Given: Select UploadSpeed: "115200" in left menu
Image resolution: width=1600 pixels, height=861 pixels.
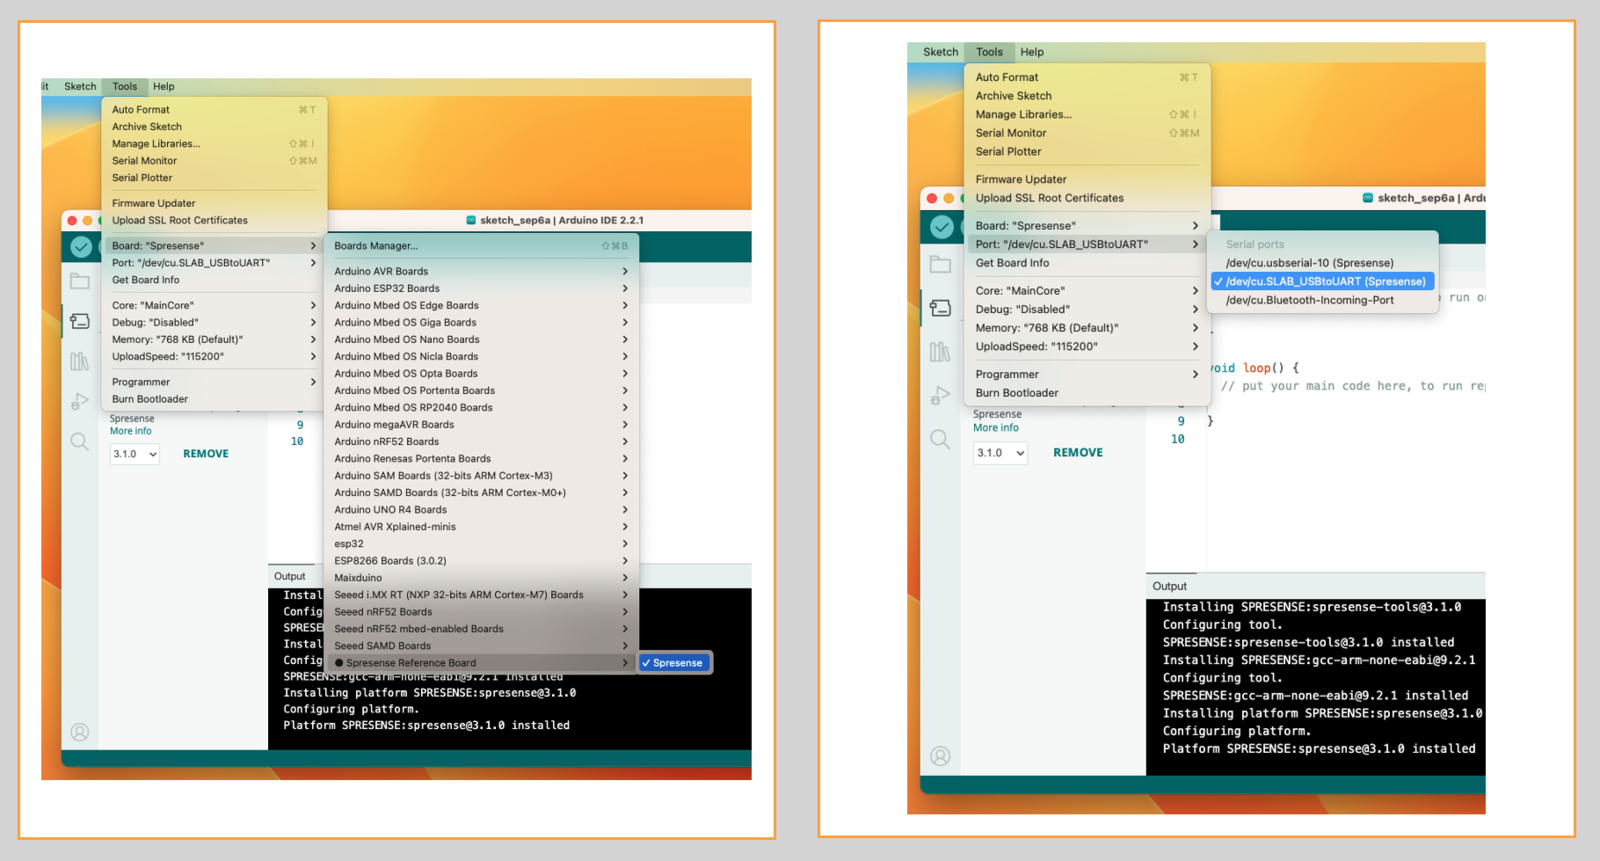Looking at the screenshot, I should (x=214, y=357).
